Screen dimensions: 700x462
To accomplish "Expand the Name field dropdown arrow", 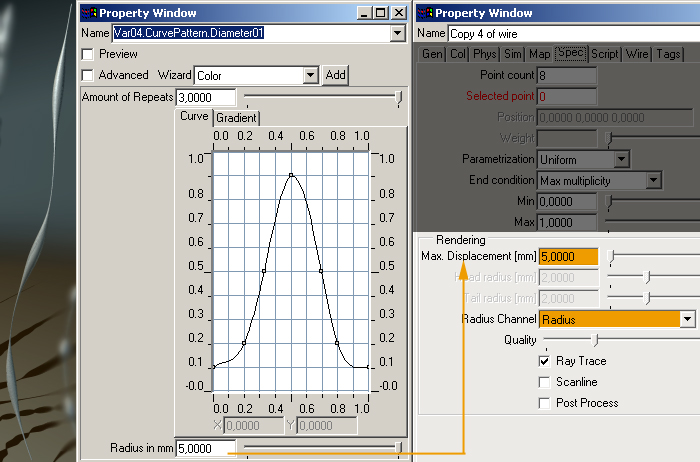I will point(398,33).
